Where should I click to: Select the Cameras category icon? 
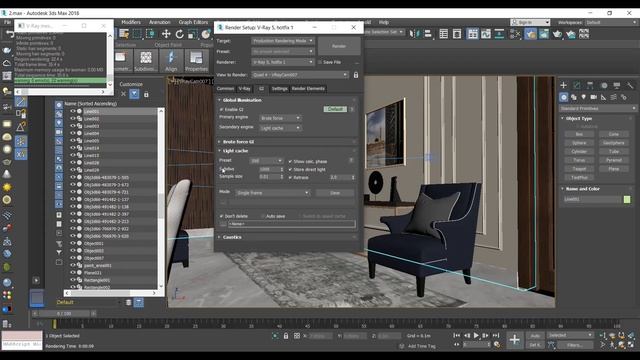593,97
